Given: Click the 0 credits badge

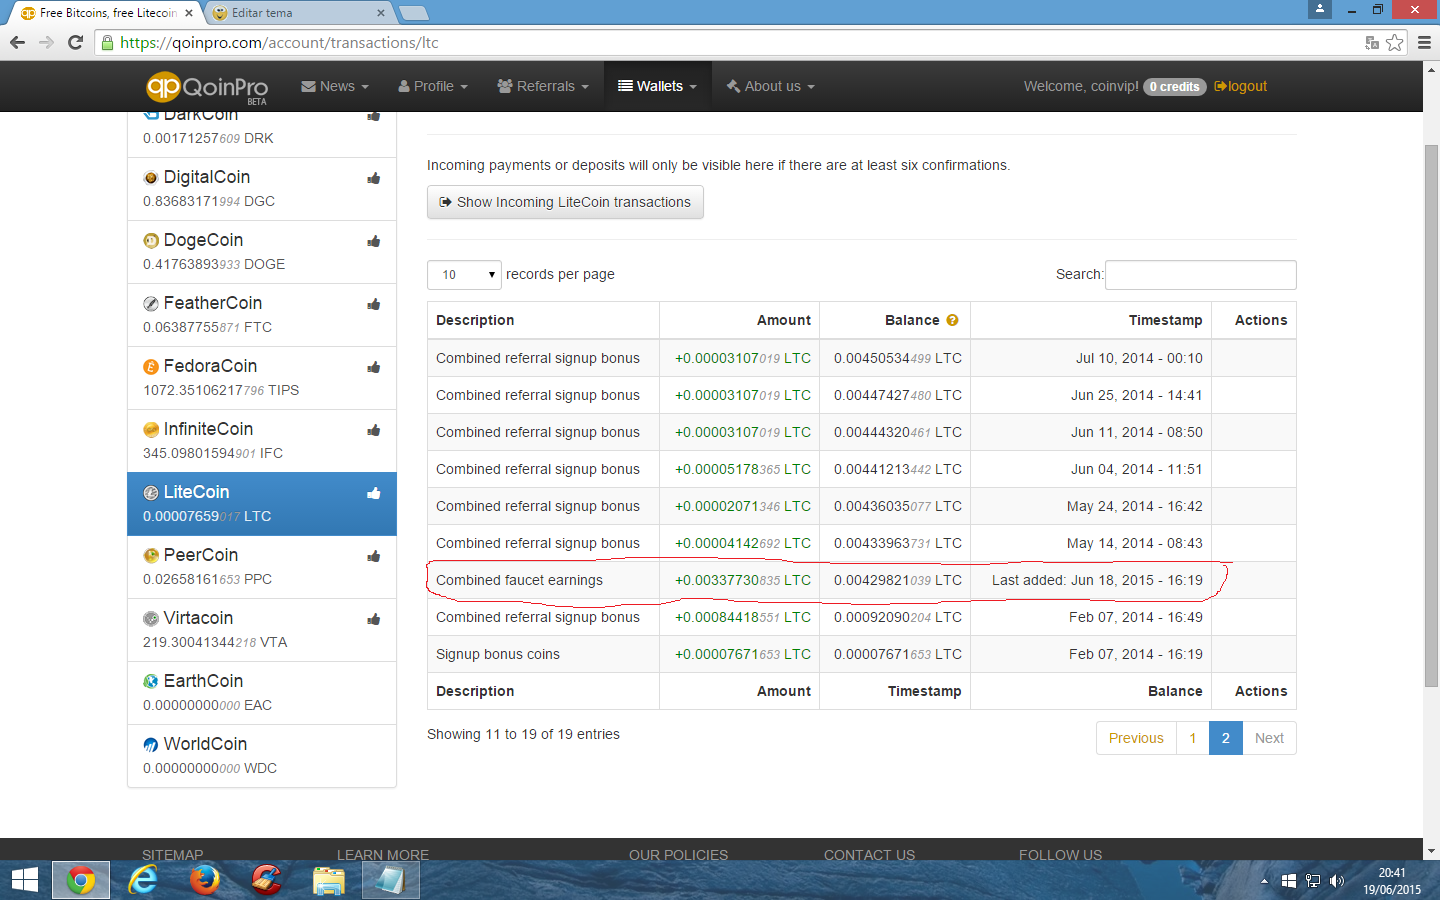Looking at the screenshot, I should (x=1174, y=87).
